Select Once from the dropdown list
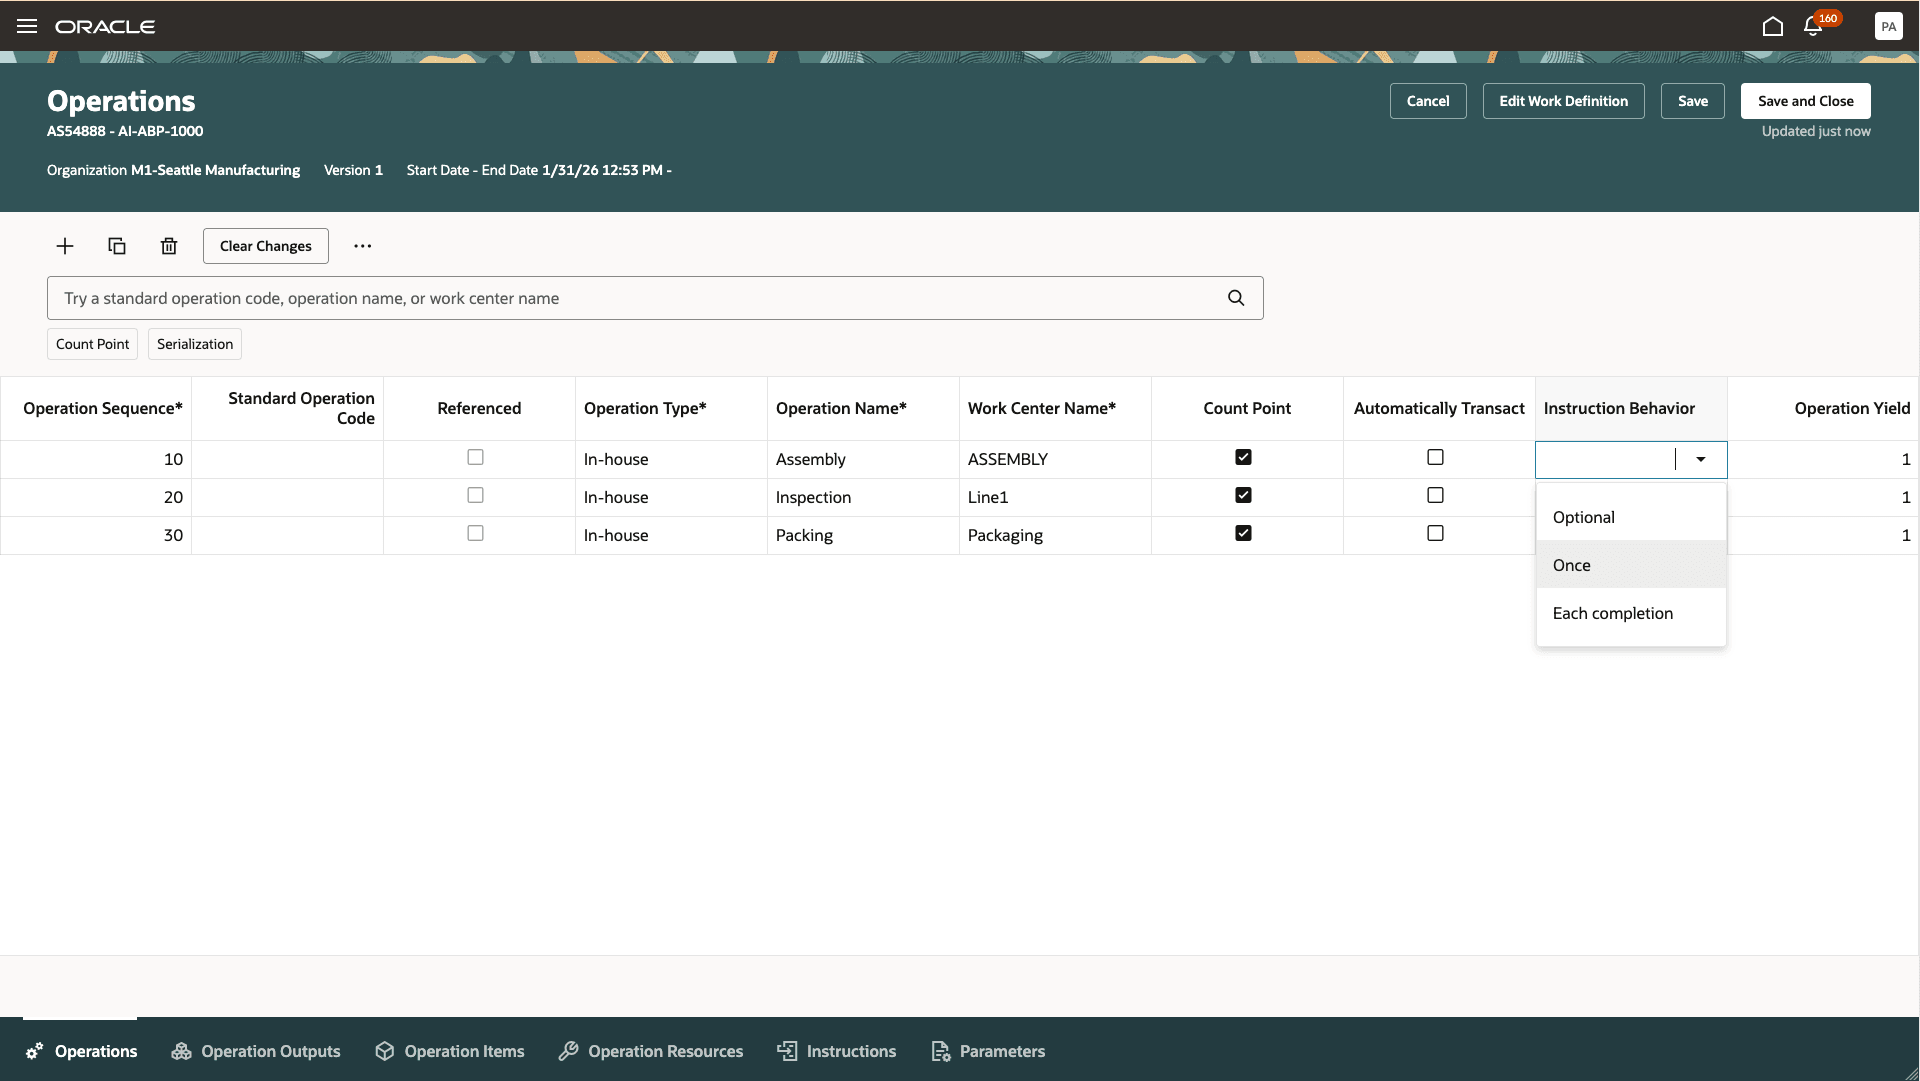Image resolution: width=1920 pixels, height=1081 pixels. tap(1571, 565)
